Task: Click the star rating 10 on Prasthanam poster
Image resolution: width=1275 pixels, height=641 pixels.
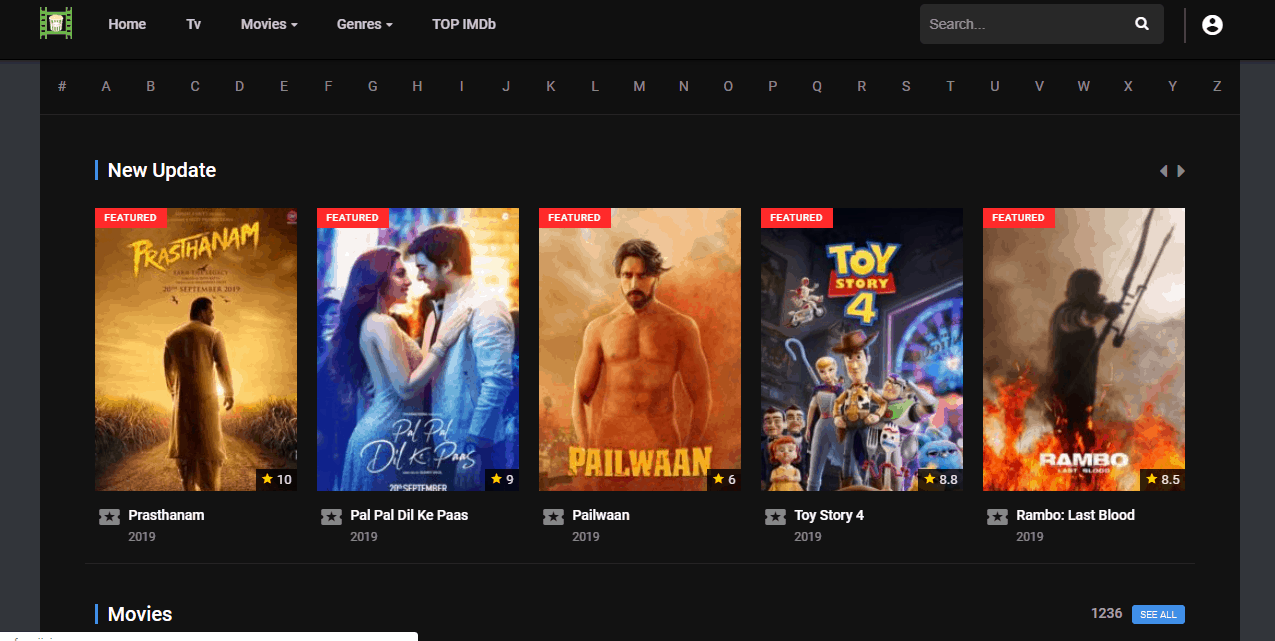Action: pos(276,479)
